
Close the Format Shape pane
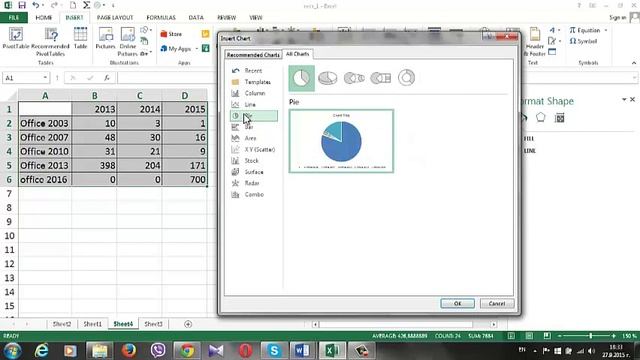click(x=633, y=99)
